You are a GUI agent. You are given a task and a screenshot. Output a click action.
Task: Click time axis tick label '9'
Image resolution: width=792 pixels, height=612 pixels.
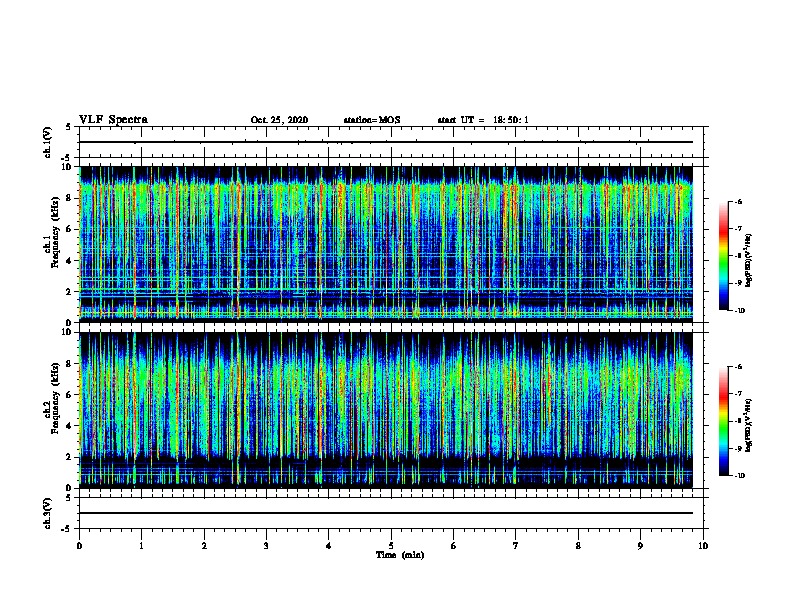click(x=640, y=546)
